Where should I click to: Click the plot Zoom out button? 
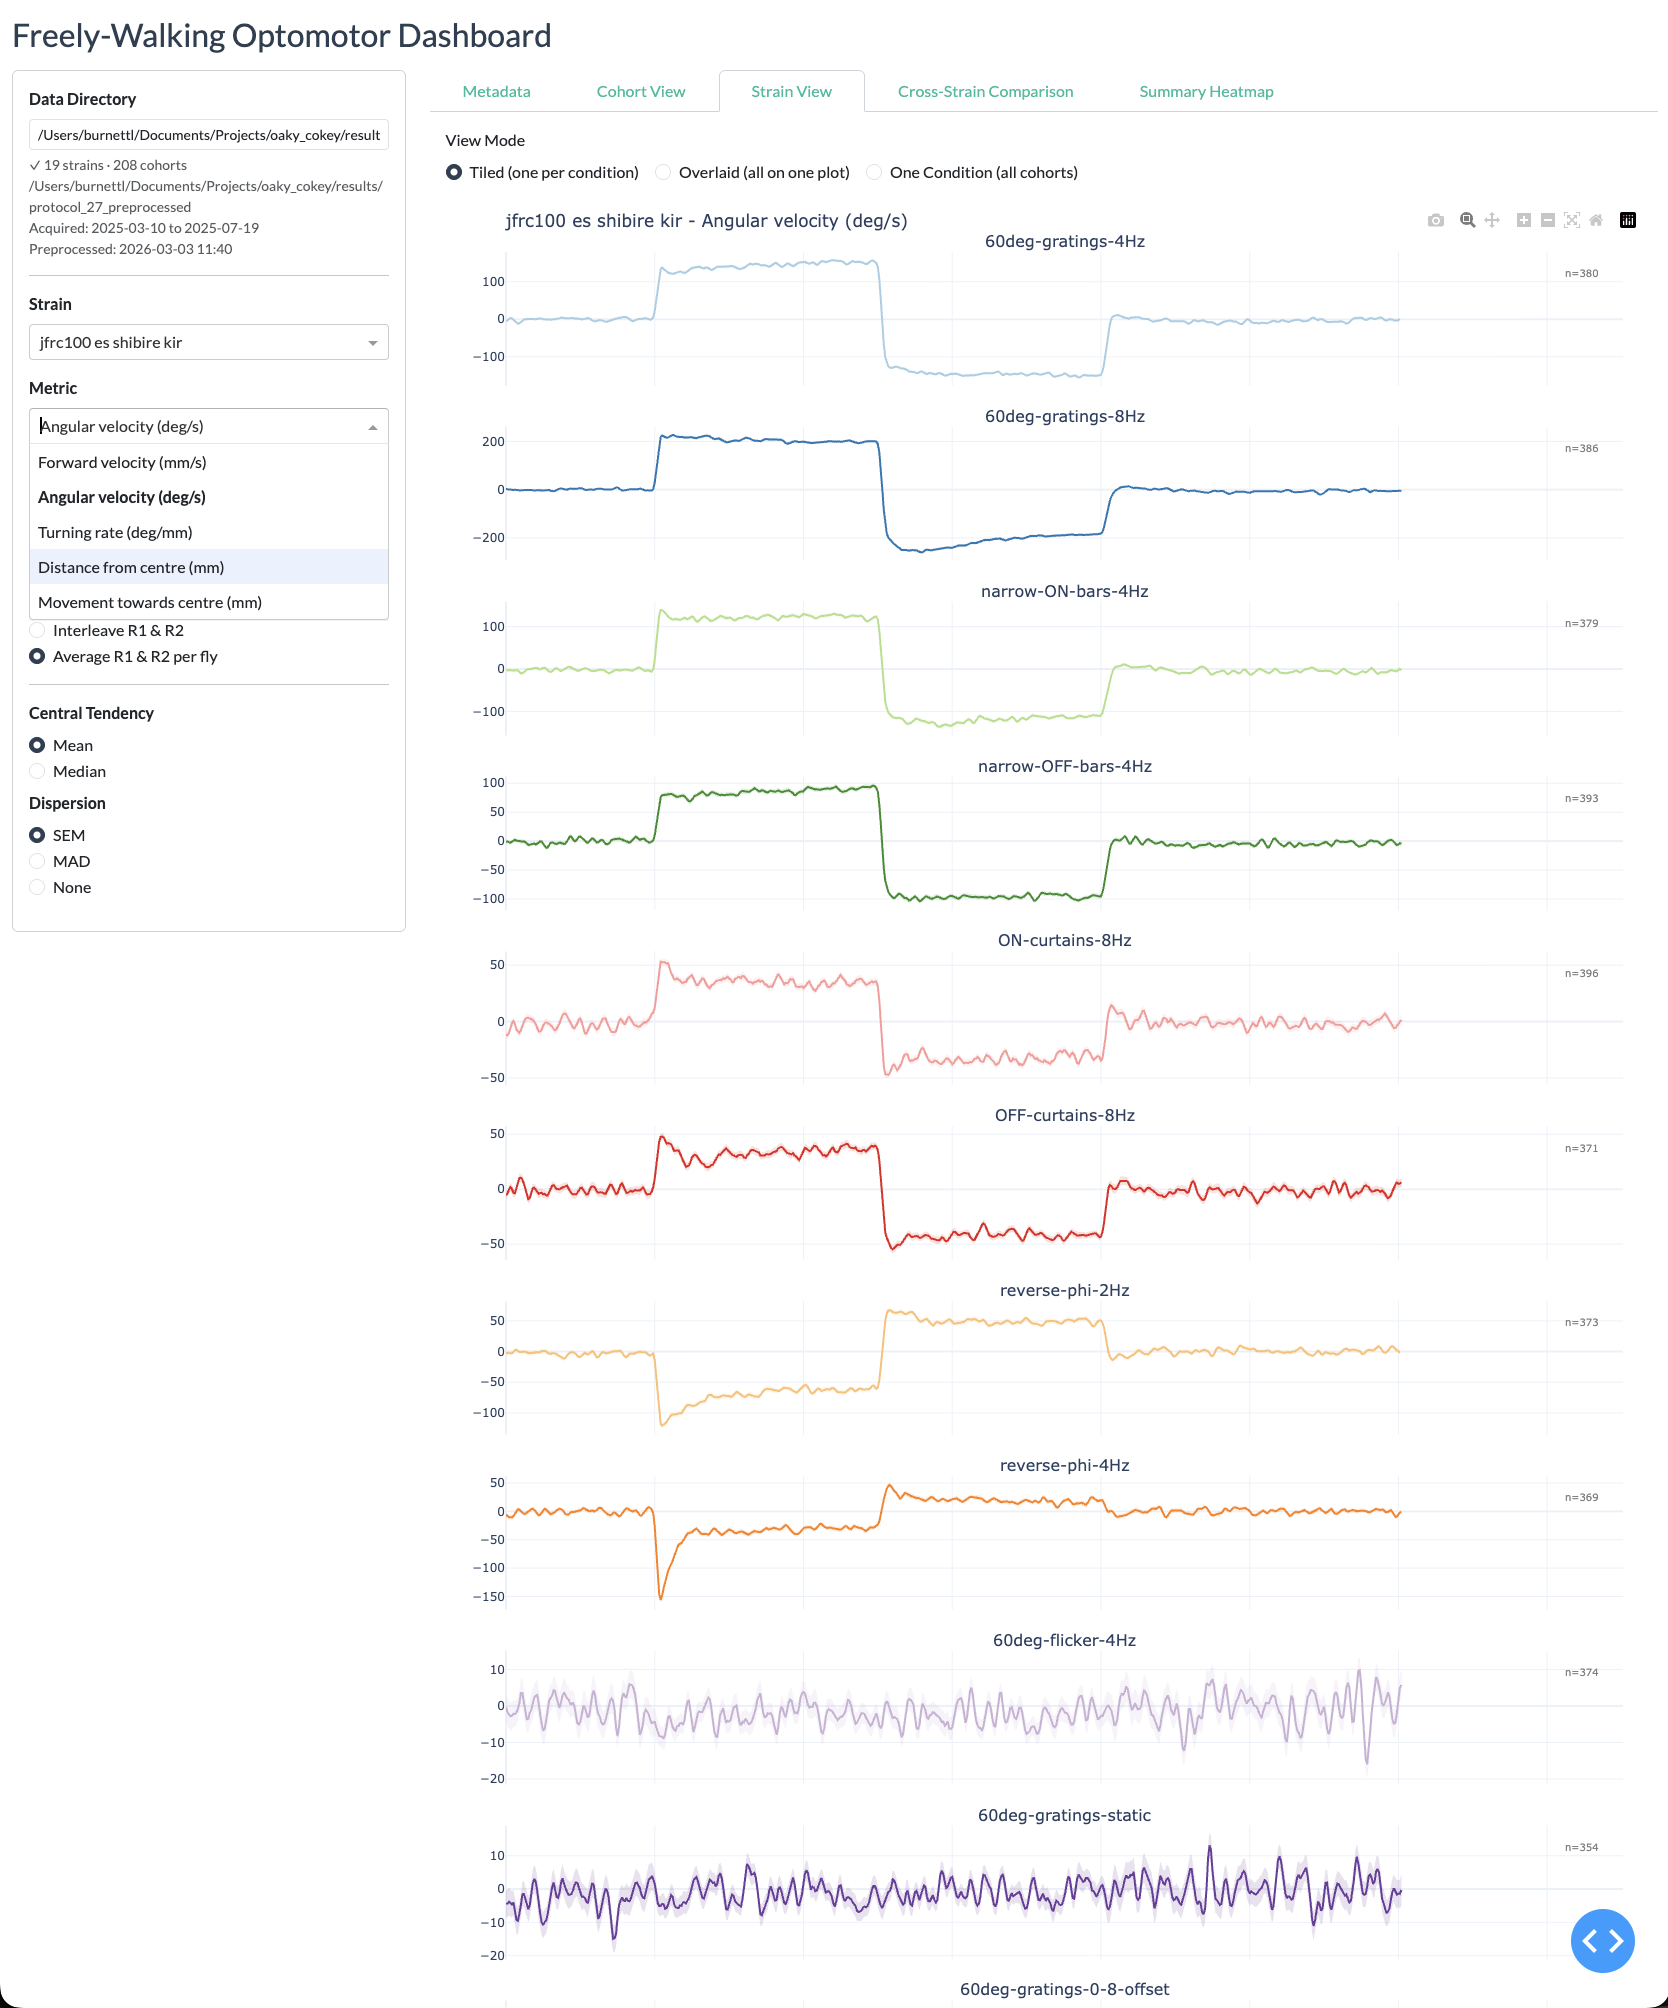(x=1548, y=220)
